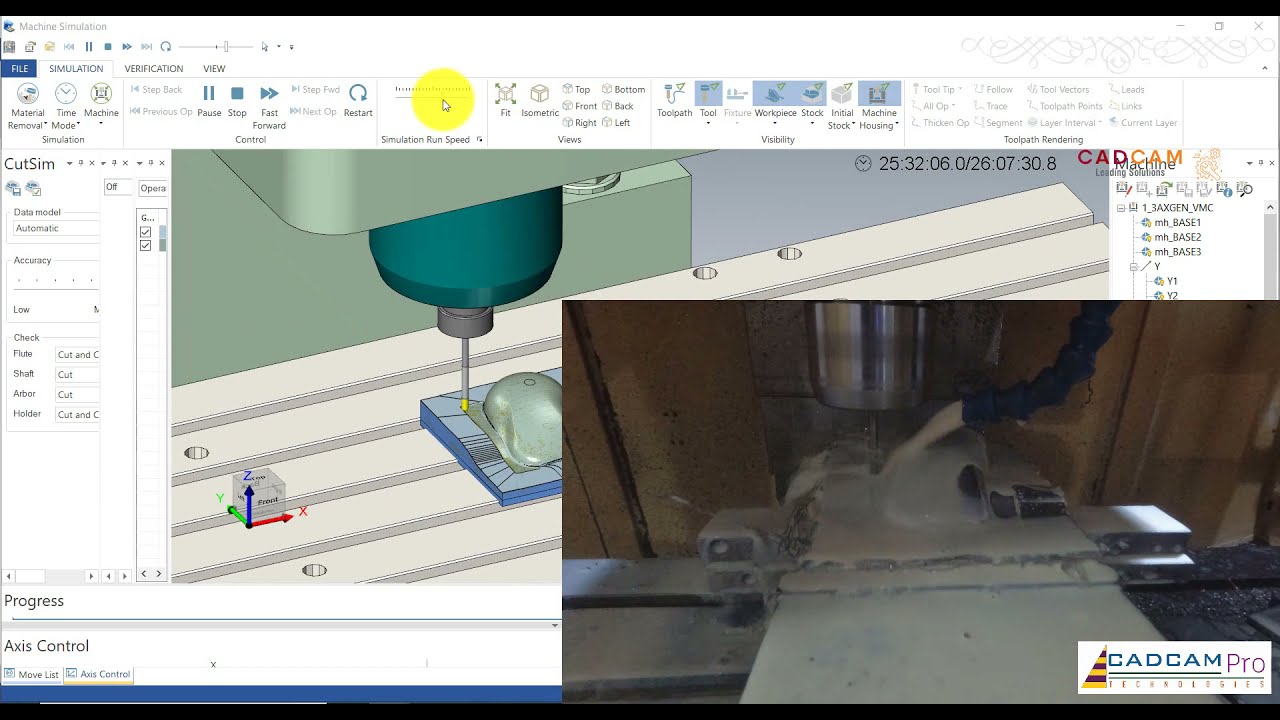Select the Front view
This screenshot has height=720, width=1280.
580,106
